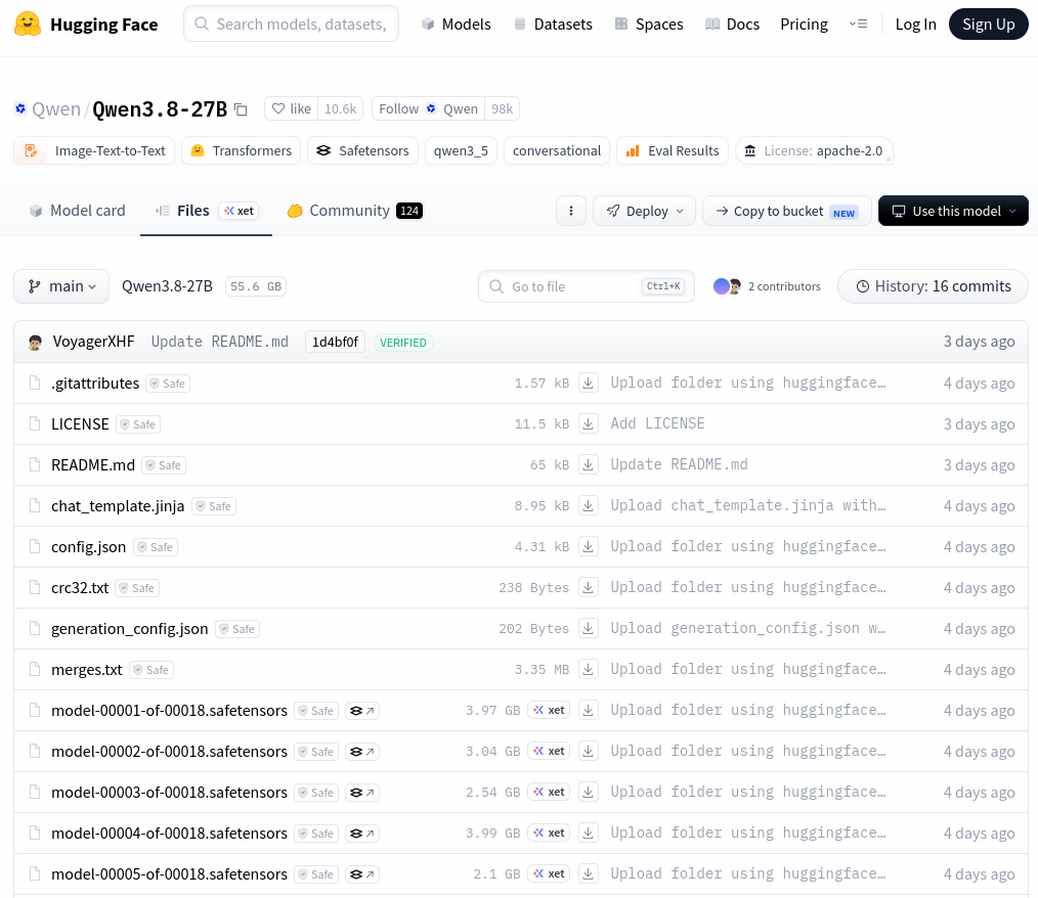Go to Models in the navigation
1038x898 pixels.
(x=456, y=24)
